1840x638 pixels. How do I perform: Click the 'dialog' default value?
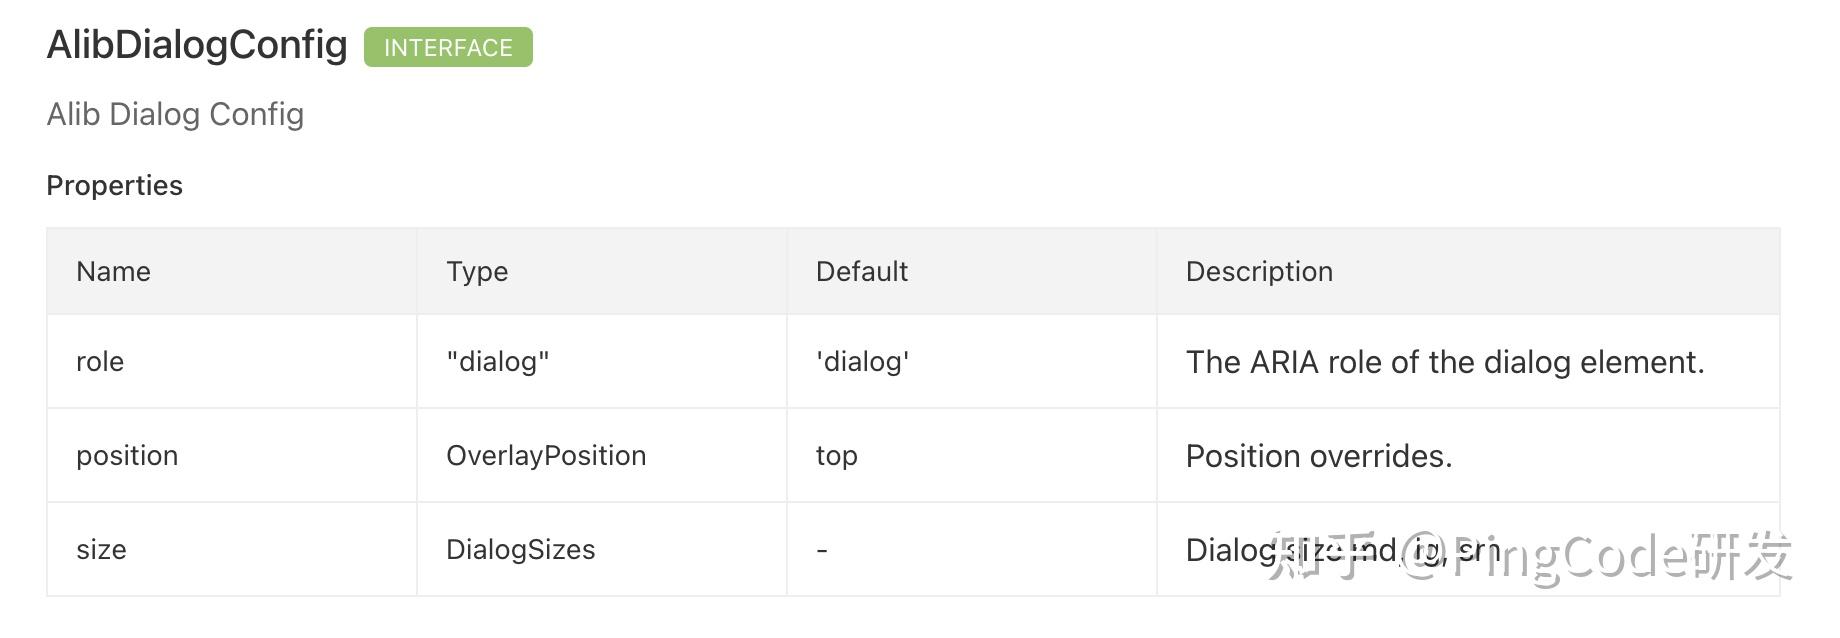[x=862, y=361]
